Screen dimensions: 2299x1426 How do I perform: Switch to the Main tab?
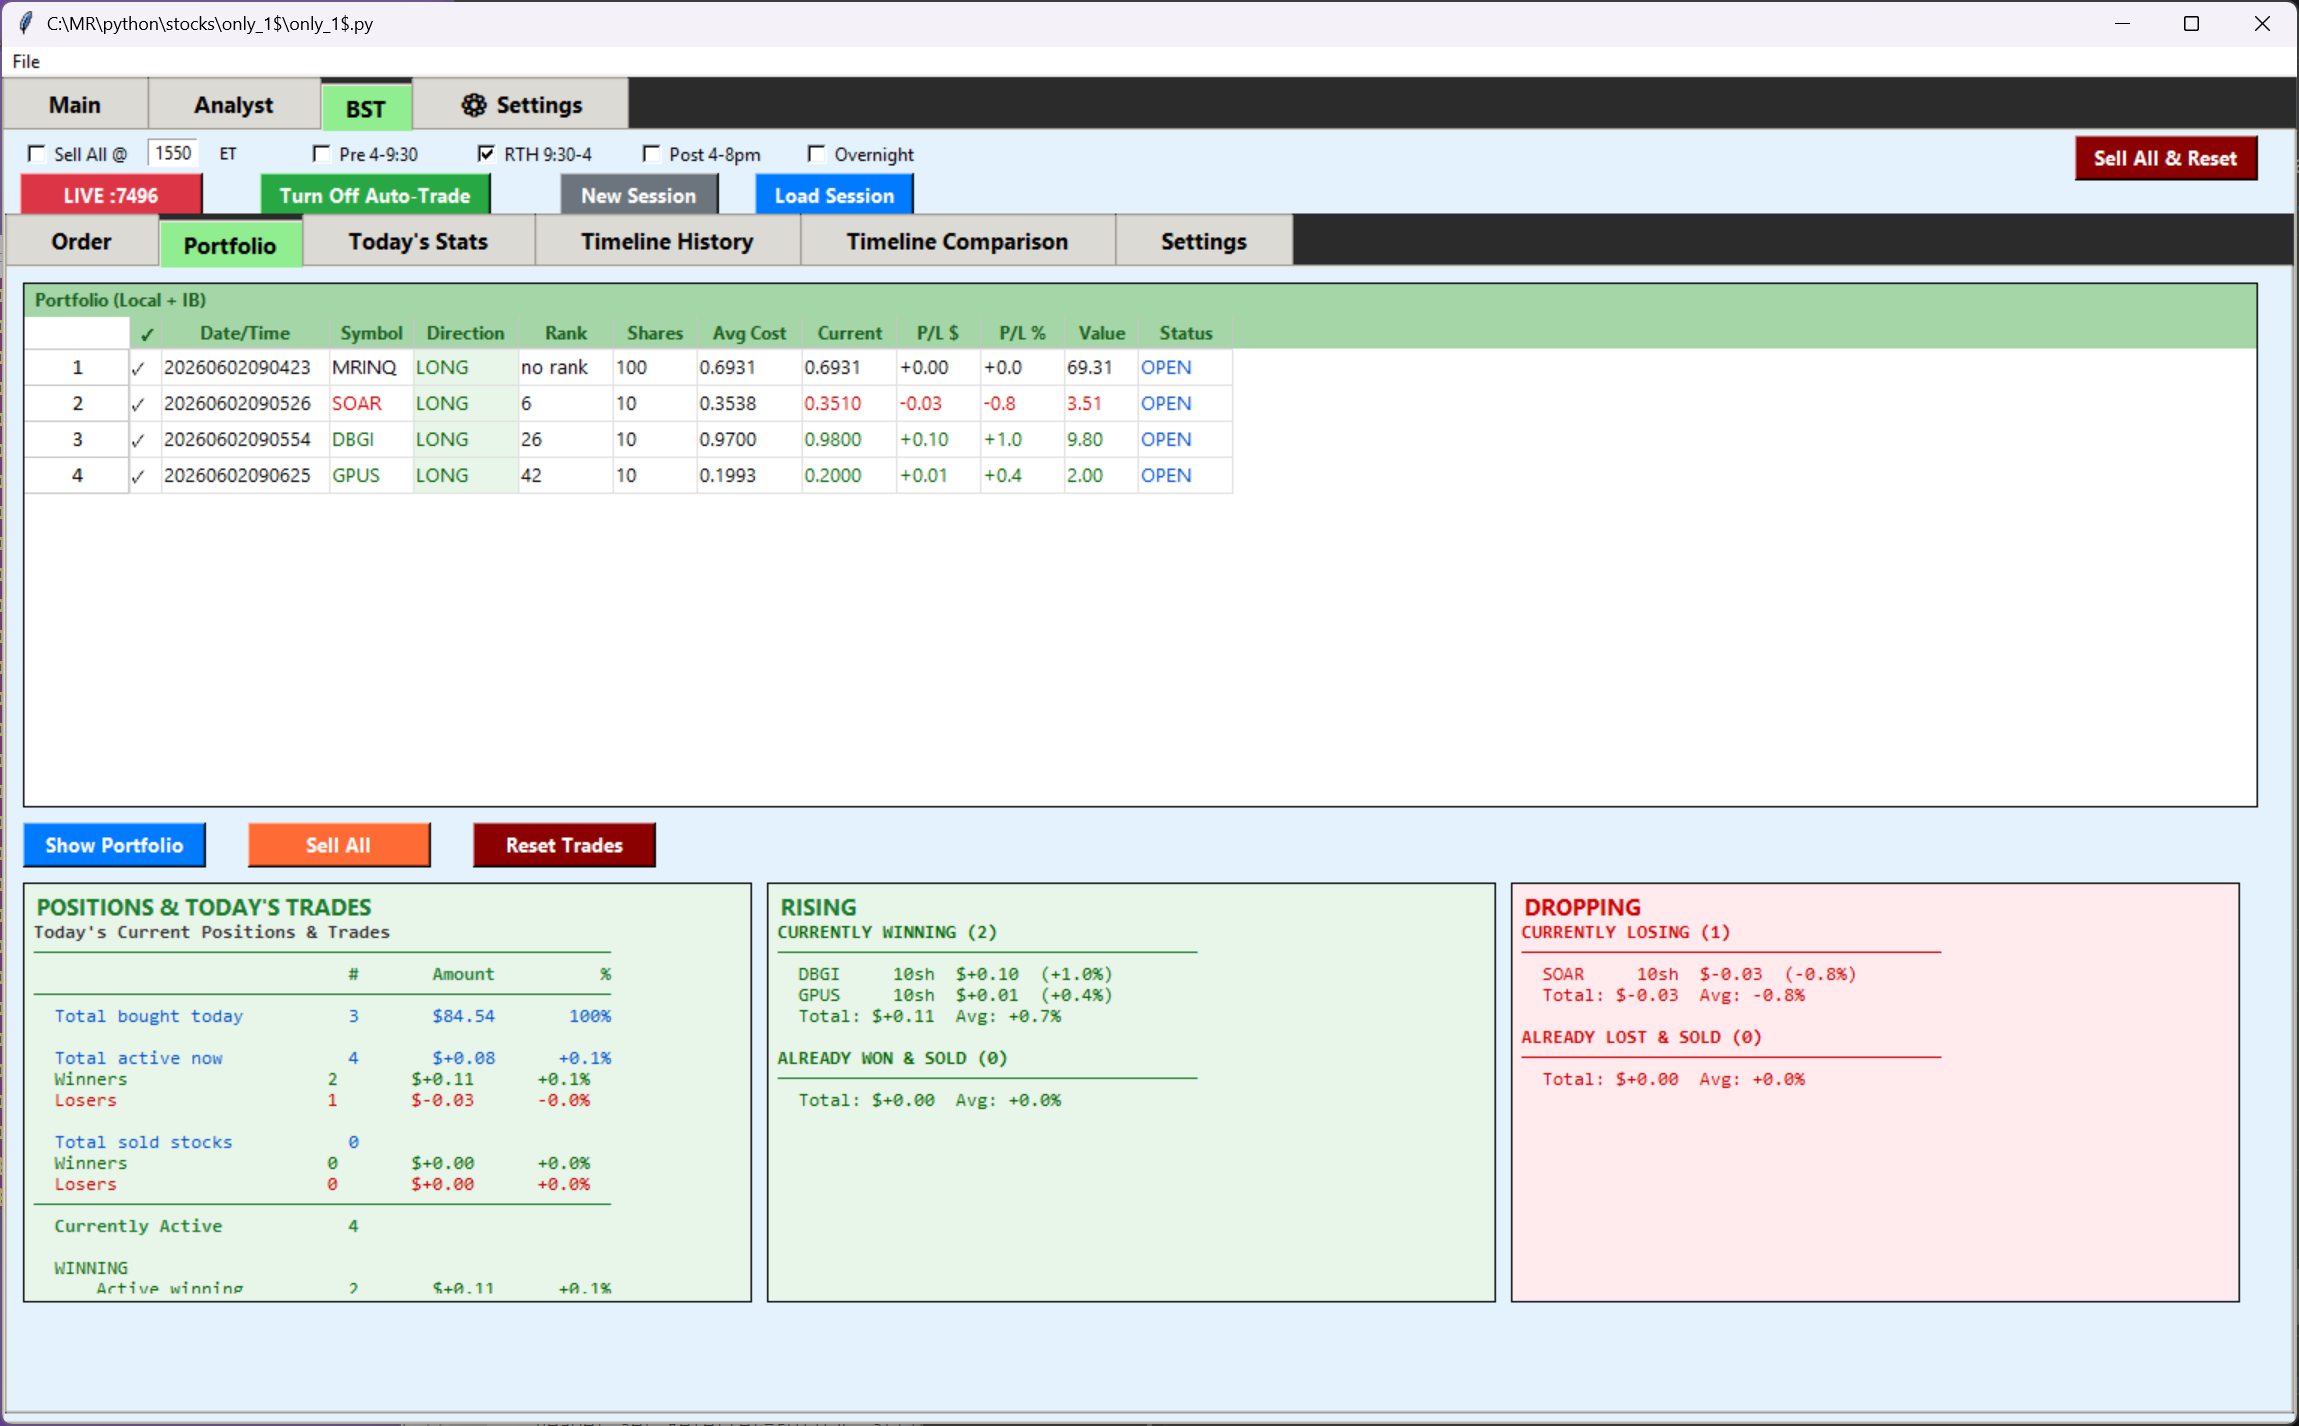[75, 105]
